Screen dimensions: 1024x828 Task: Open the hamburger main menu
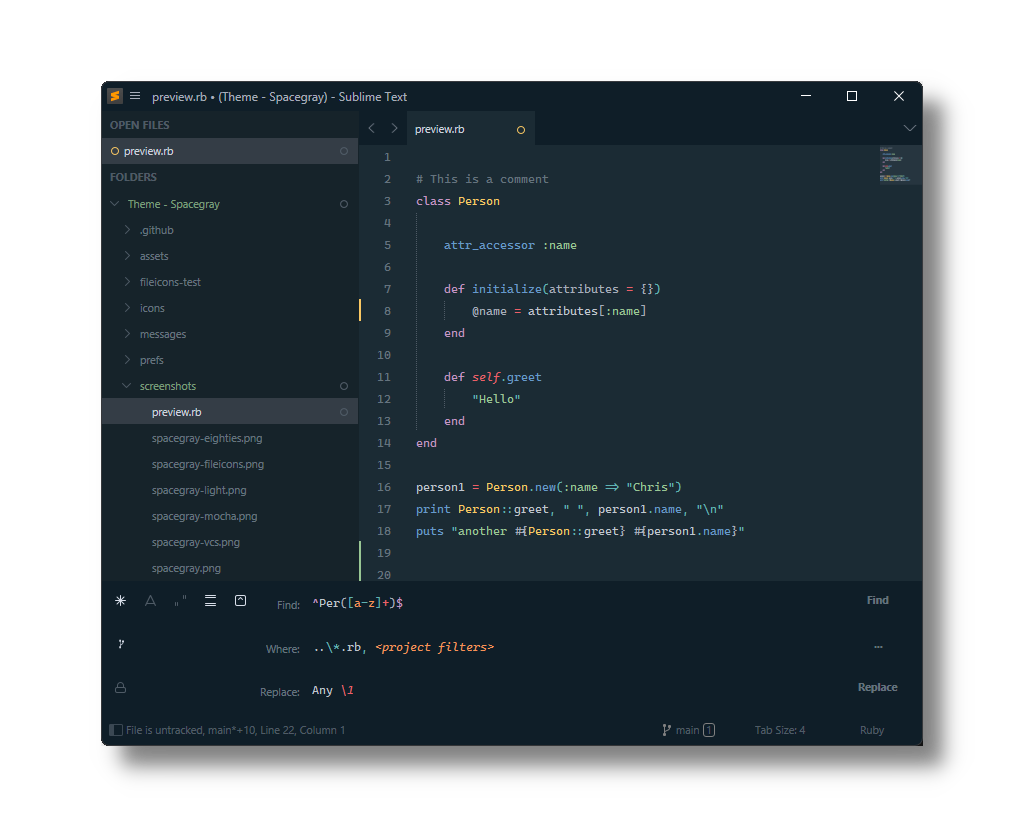tap(135, 96)
